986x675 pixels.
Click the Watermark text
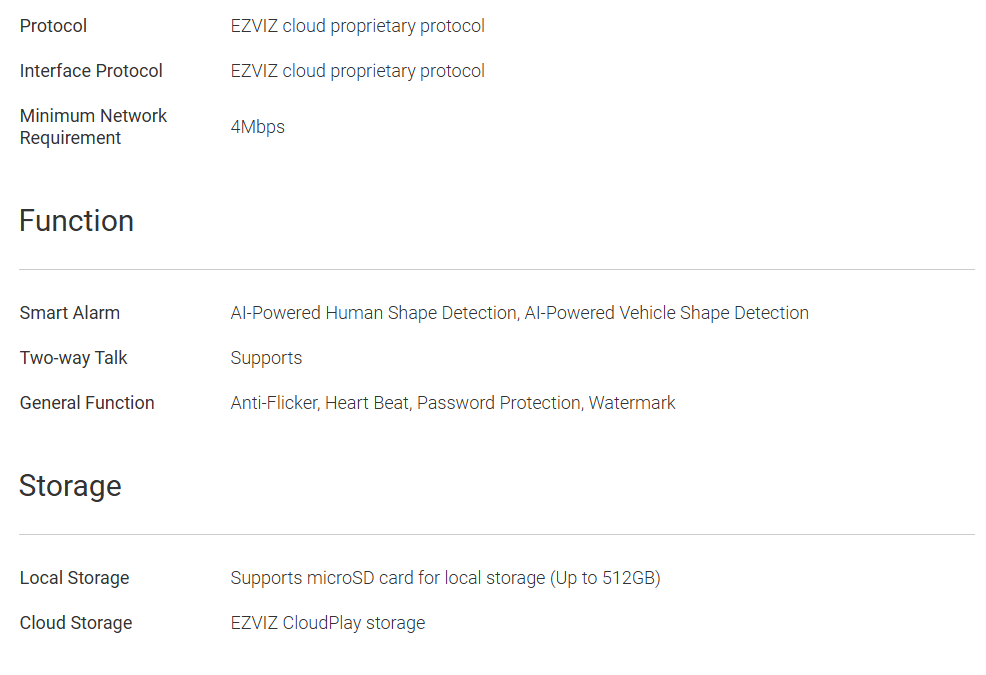point(632,403)
